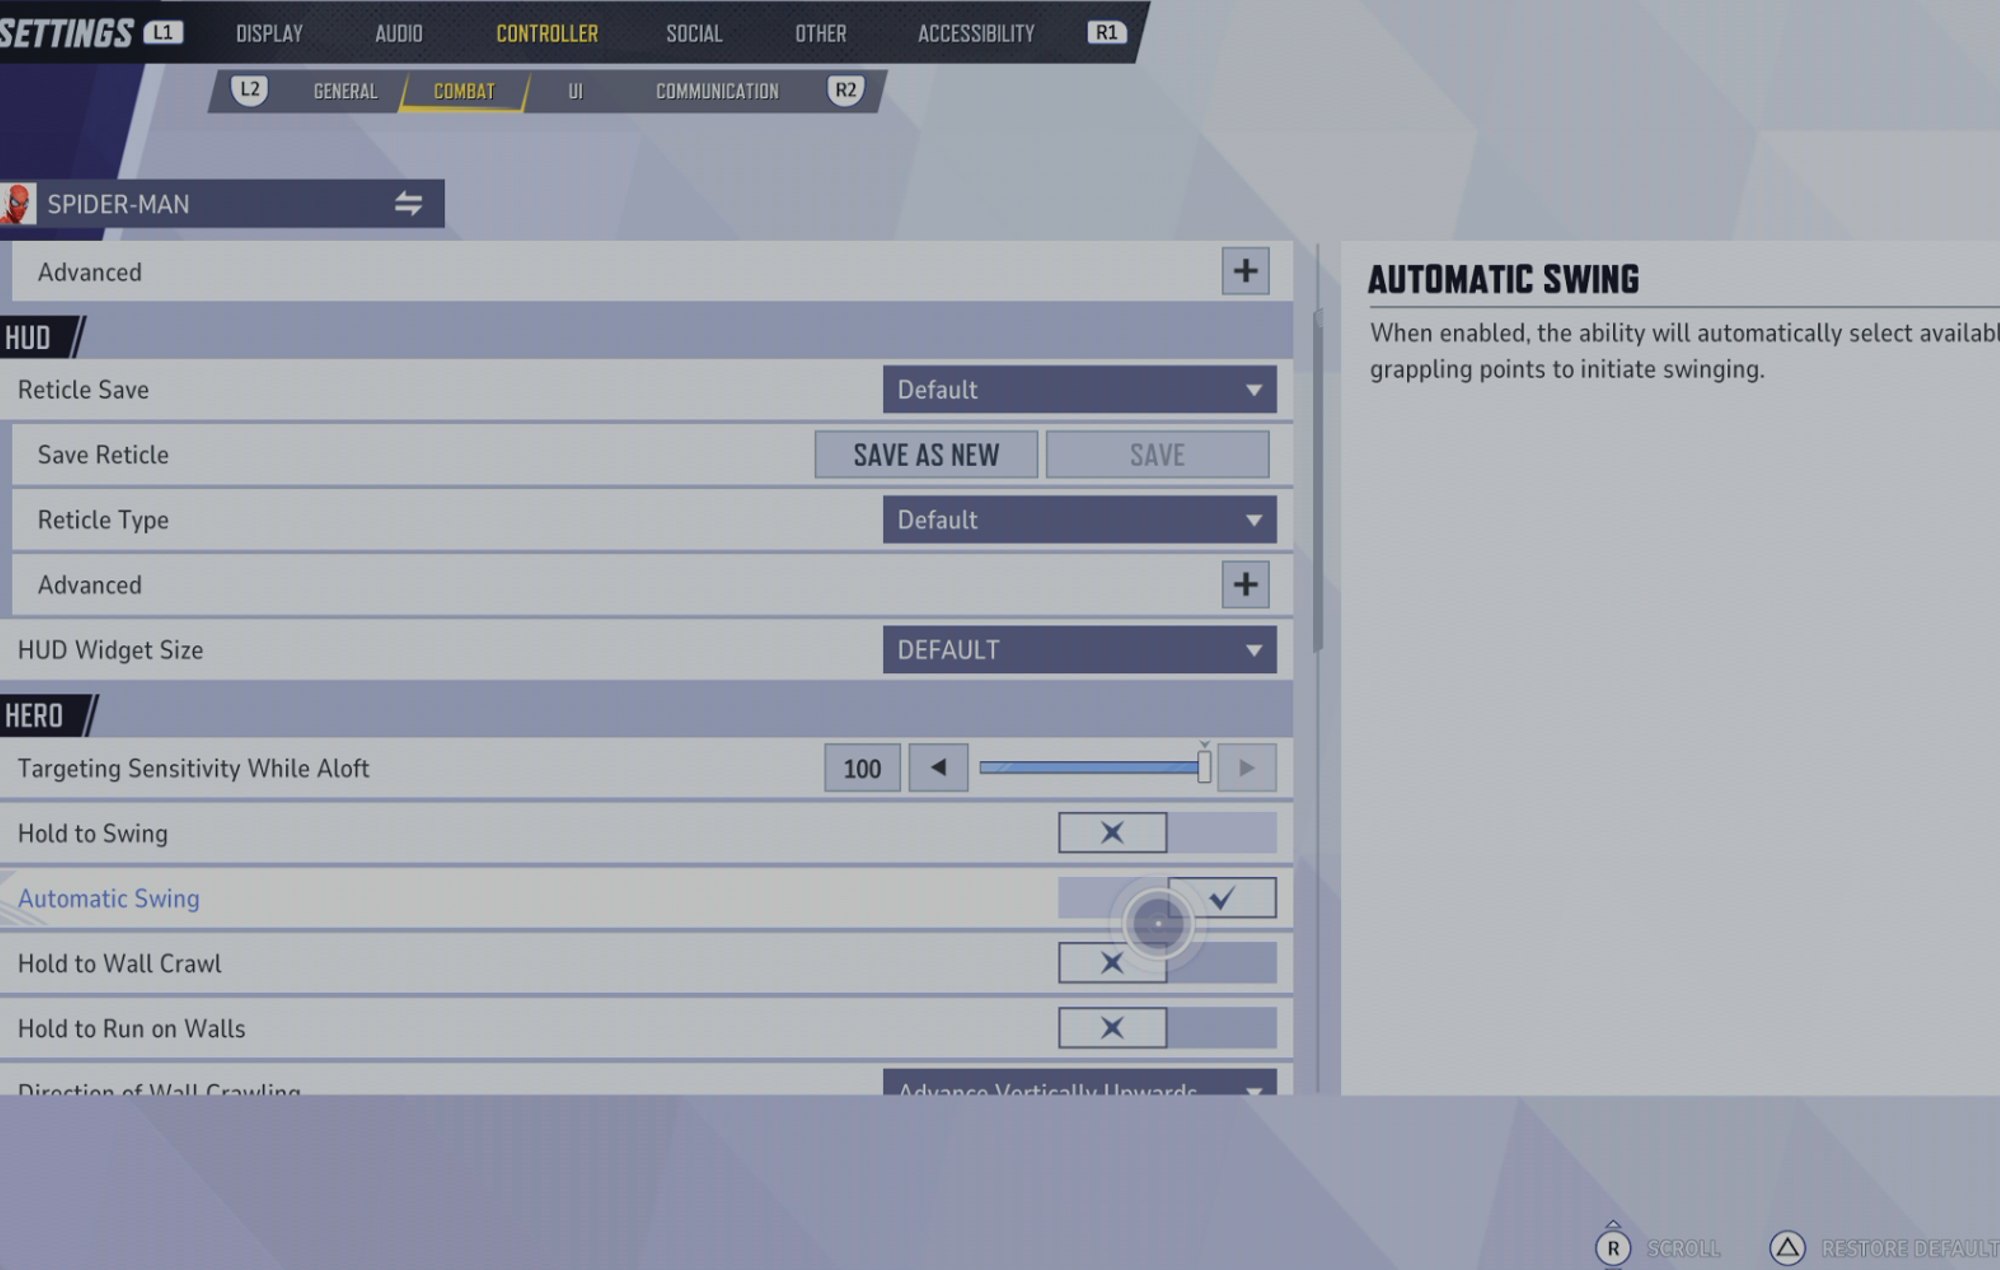
Task: Open Direction of Wall Crawling dropdown
Action: coord(1079,1083)
